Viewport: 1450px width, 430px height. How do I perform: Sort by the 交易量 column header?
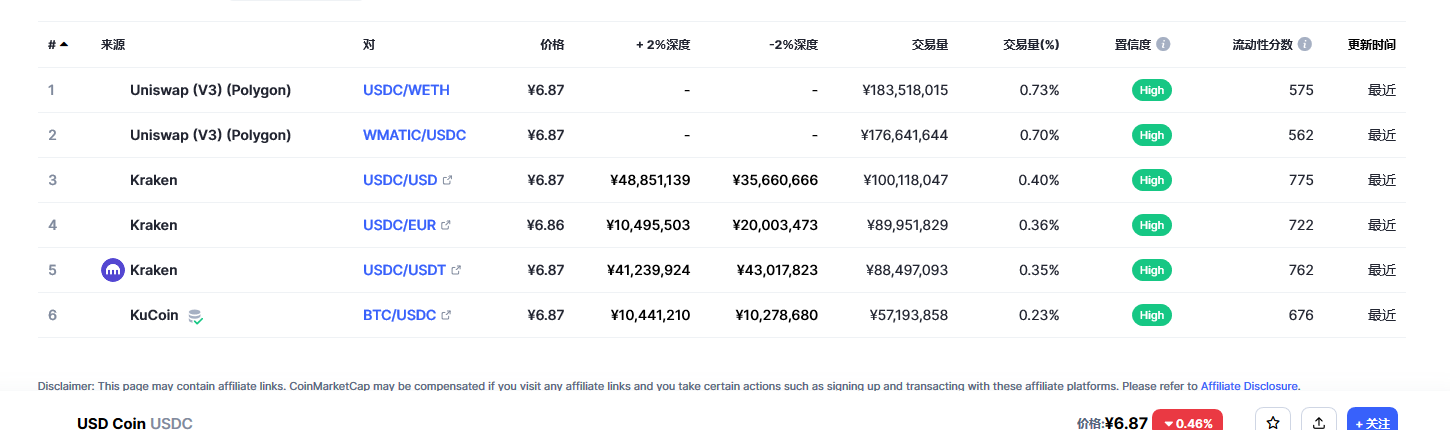pos(930,45)
